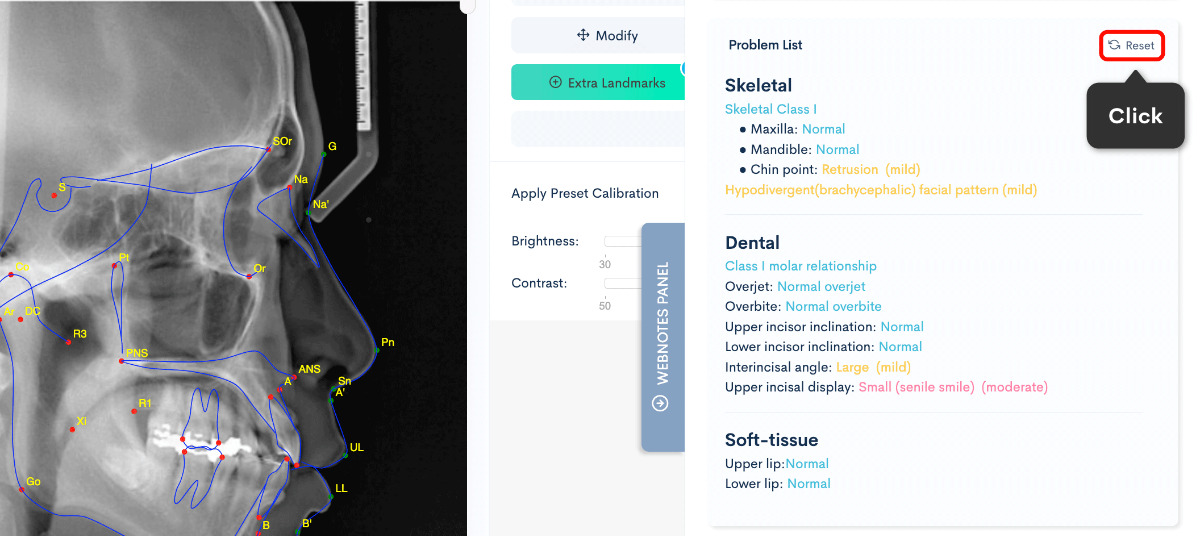Click the Class I molar relationship link
This screenshot has height=536, width=1200.
[800, 266]
